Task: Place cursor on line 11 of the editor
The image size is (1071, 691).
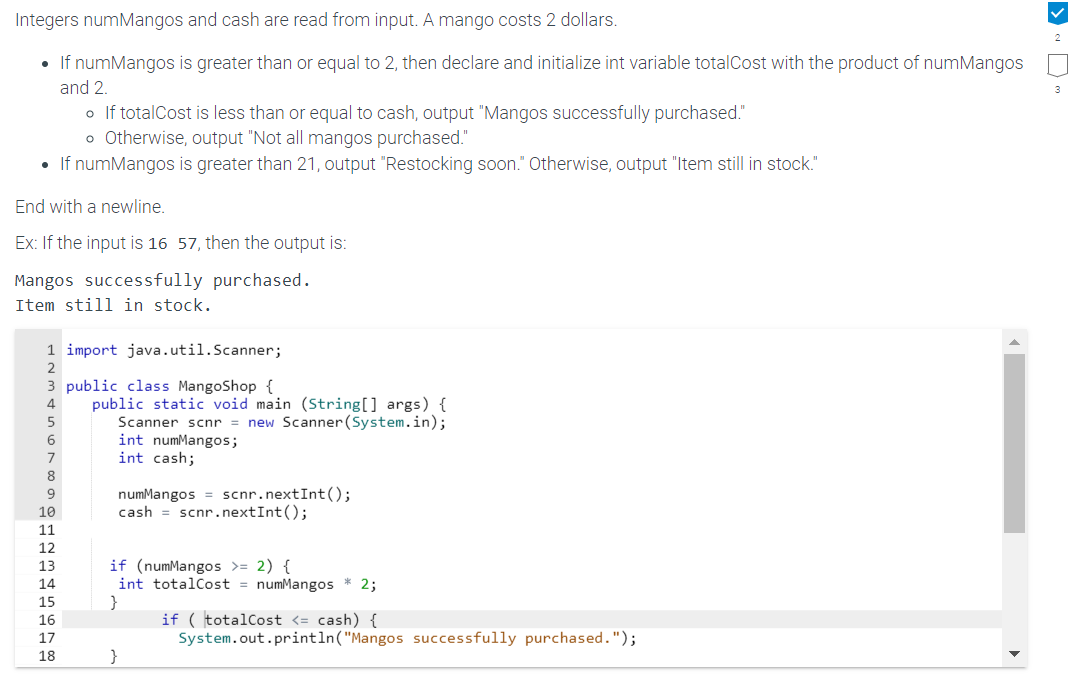Action: click(x=532, y=530)
